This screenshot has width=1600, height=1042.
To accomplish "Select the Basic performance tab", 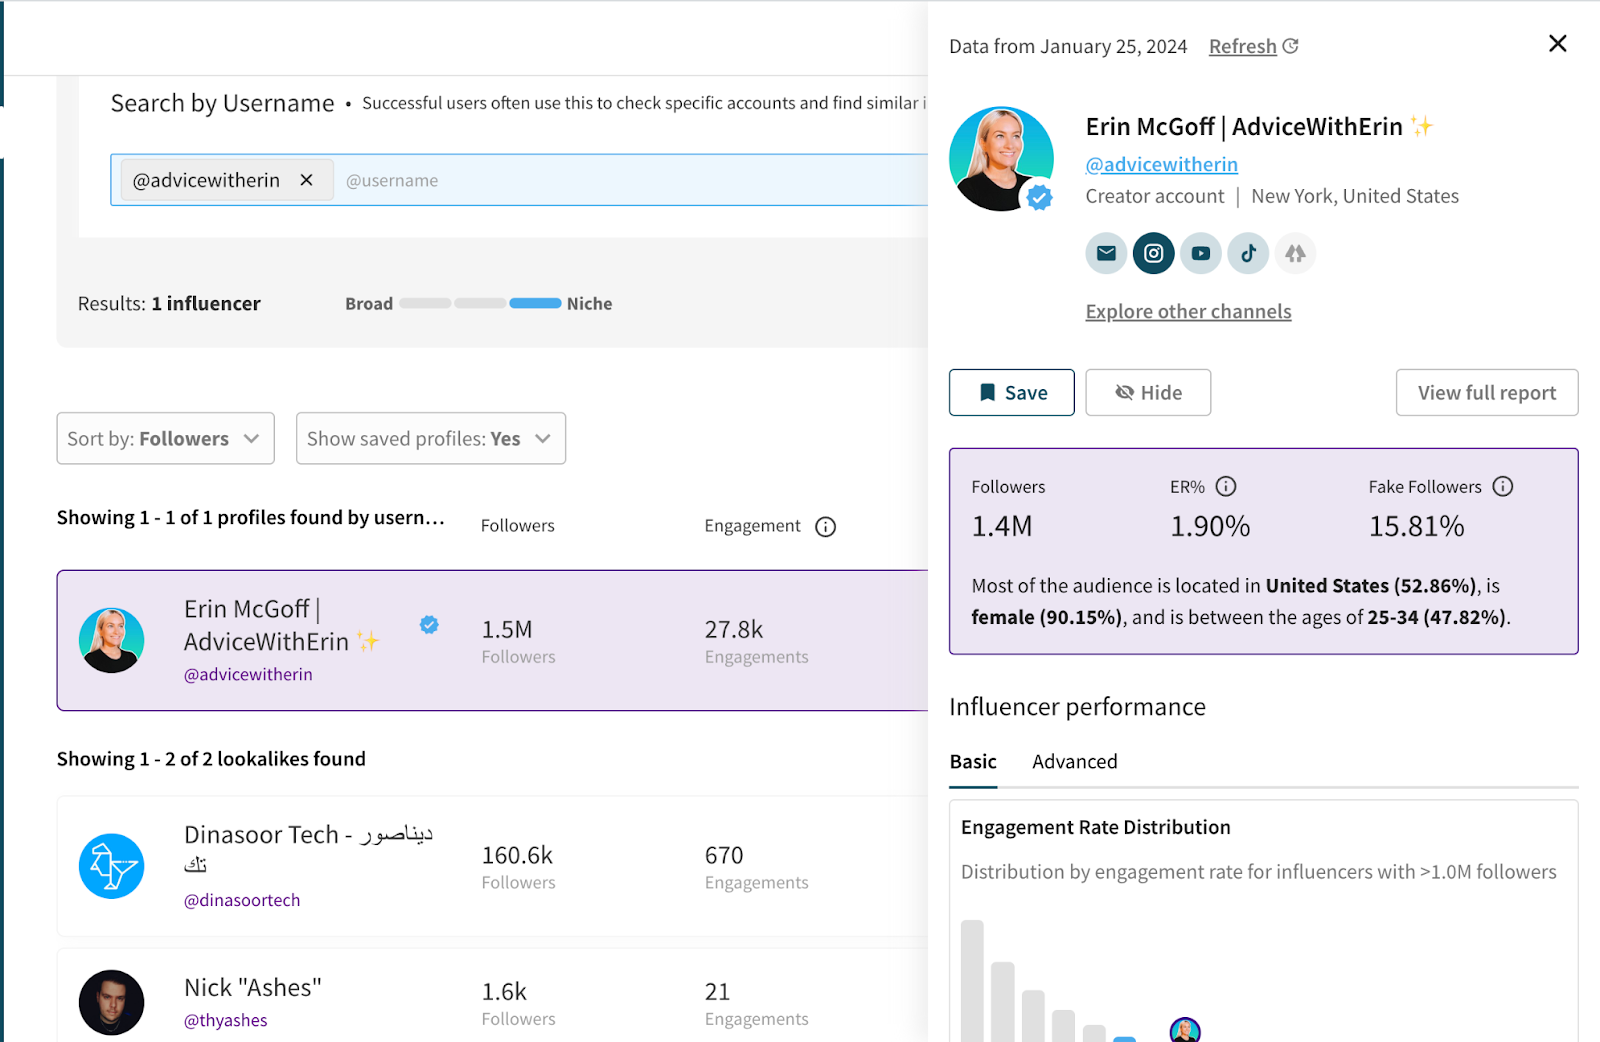I will (x=972, y=761).
